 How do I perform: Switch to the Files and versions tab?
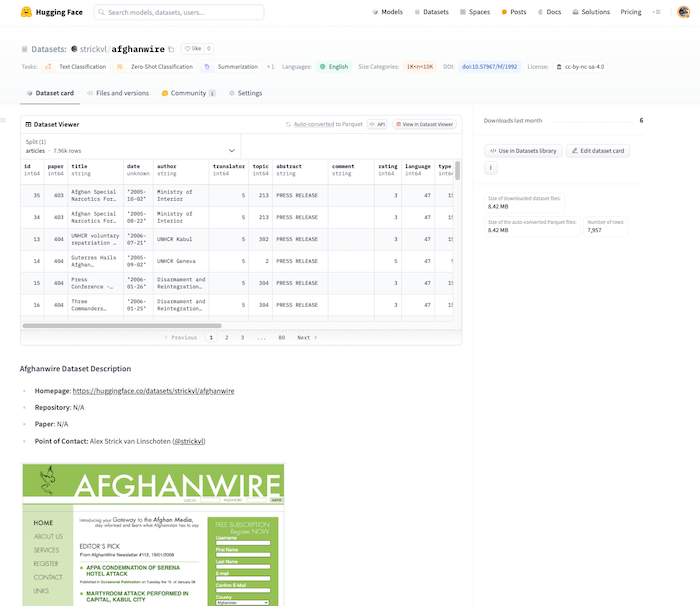coord(116,93)
